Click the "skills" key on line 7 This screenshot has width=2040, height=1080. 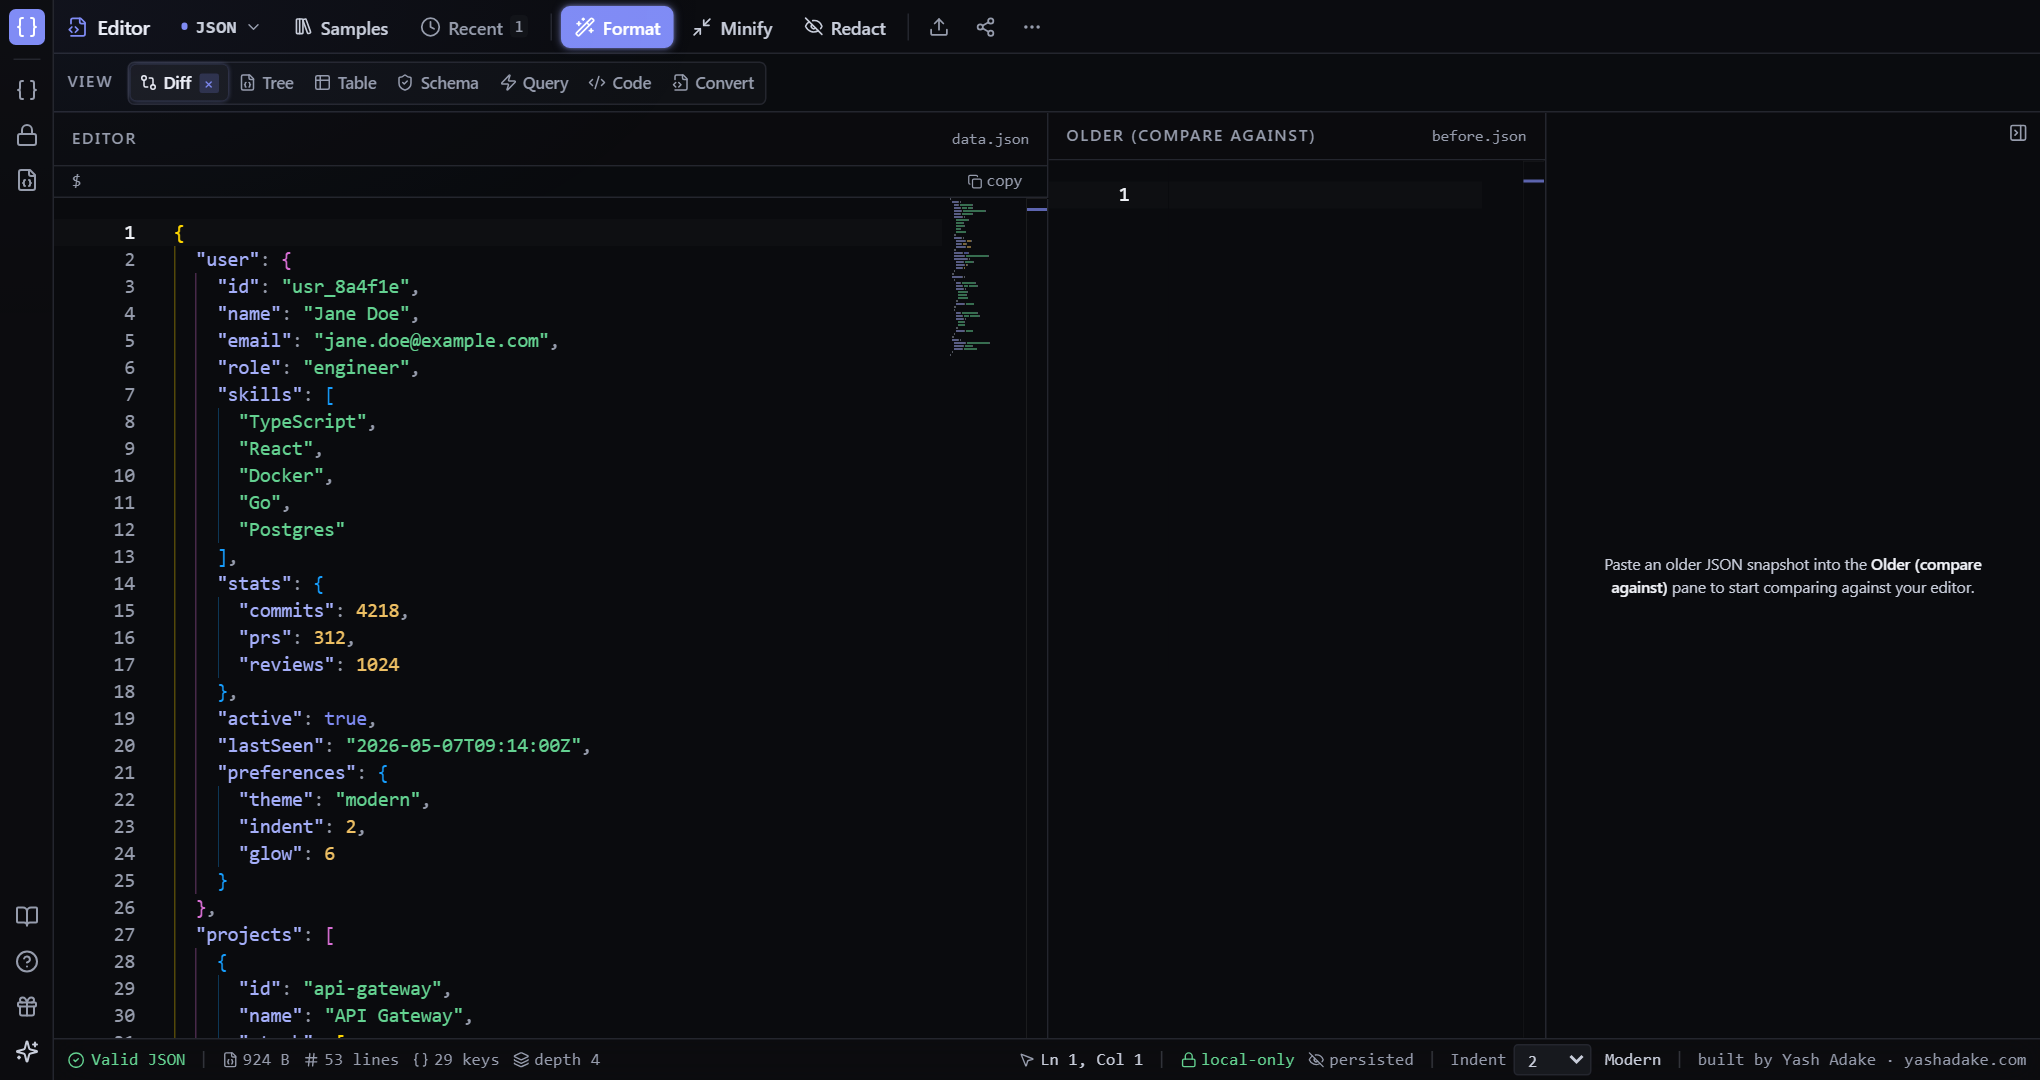[260, 395]
